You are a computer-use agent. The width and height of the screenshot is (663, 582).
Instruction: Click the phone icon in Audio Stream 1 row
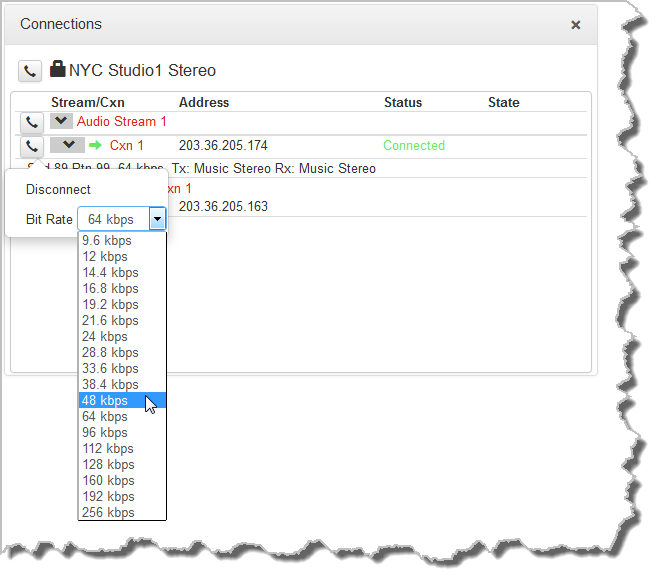point(32,122)
